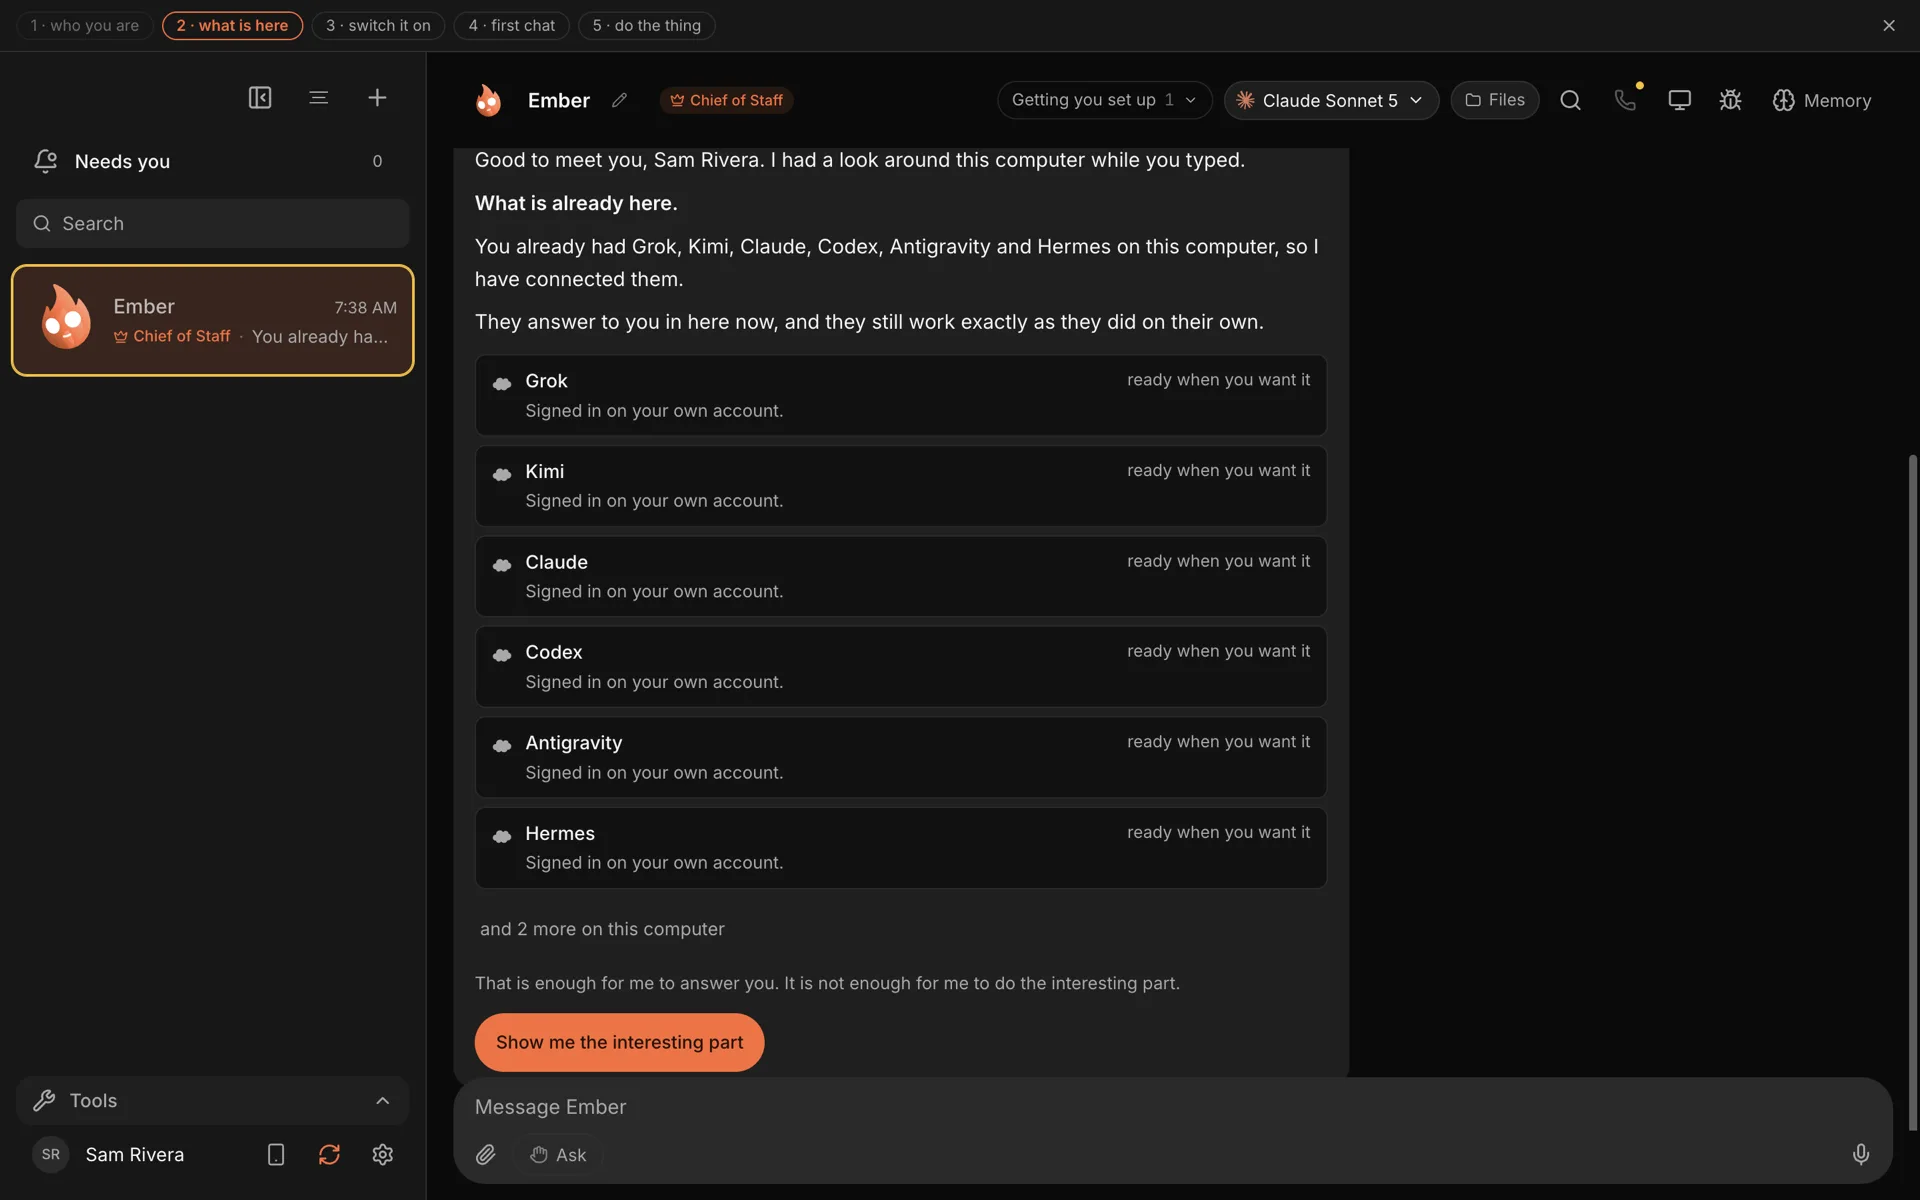Click Show me the interesting part button
Screen dimensions: 1920x1200
tap(619, 1042)
